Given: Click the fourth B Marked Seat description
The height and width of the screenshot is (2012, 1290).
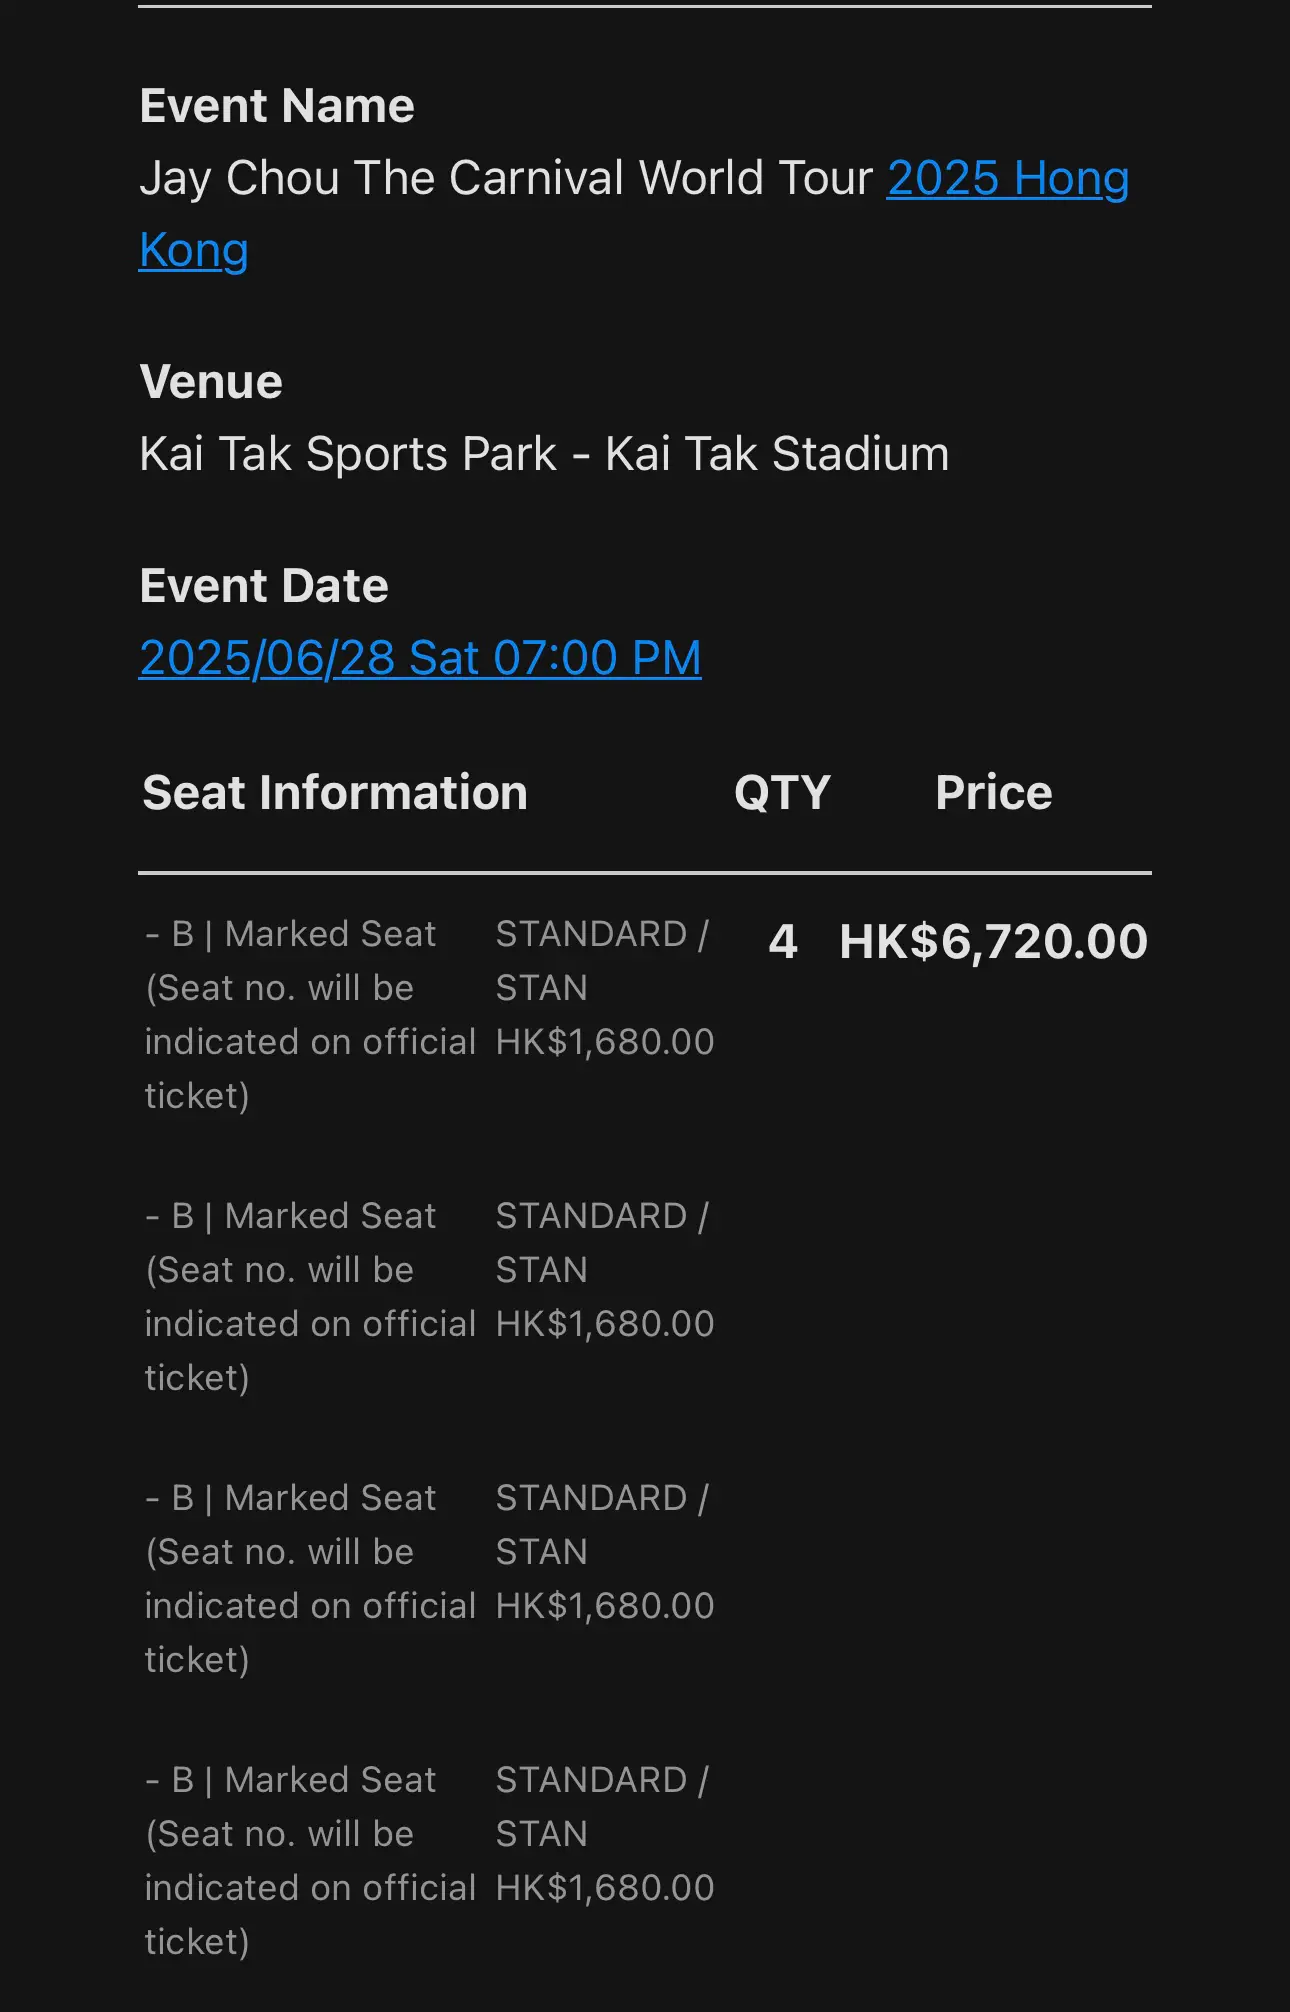Looking at the screenshot, I should click(310, 1861).
